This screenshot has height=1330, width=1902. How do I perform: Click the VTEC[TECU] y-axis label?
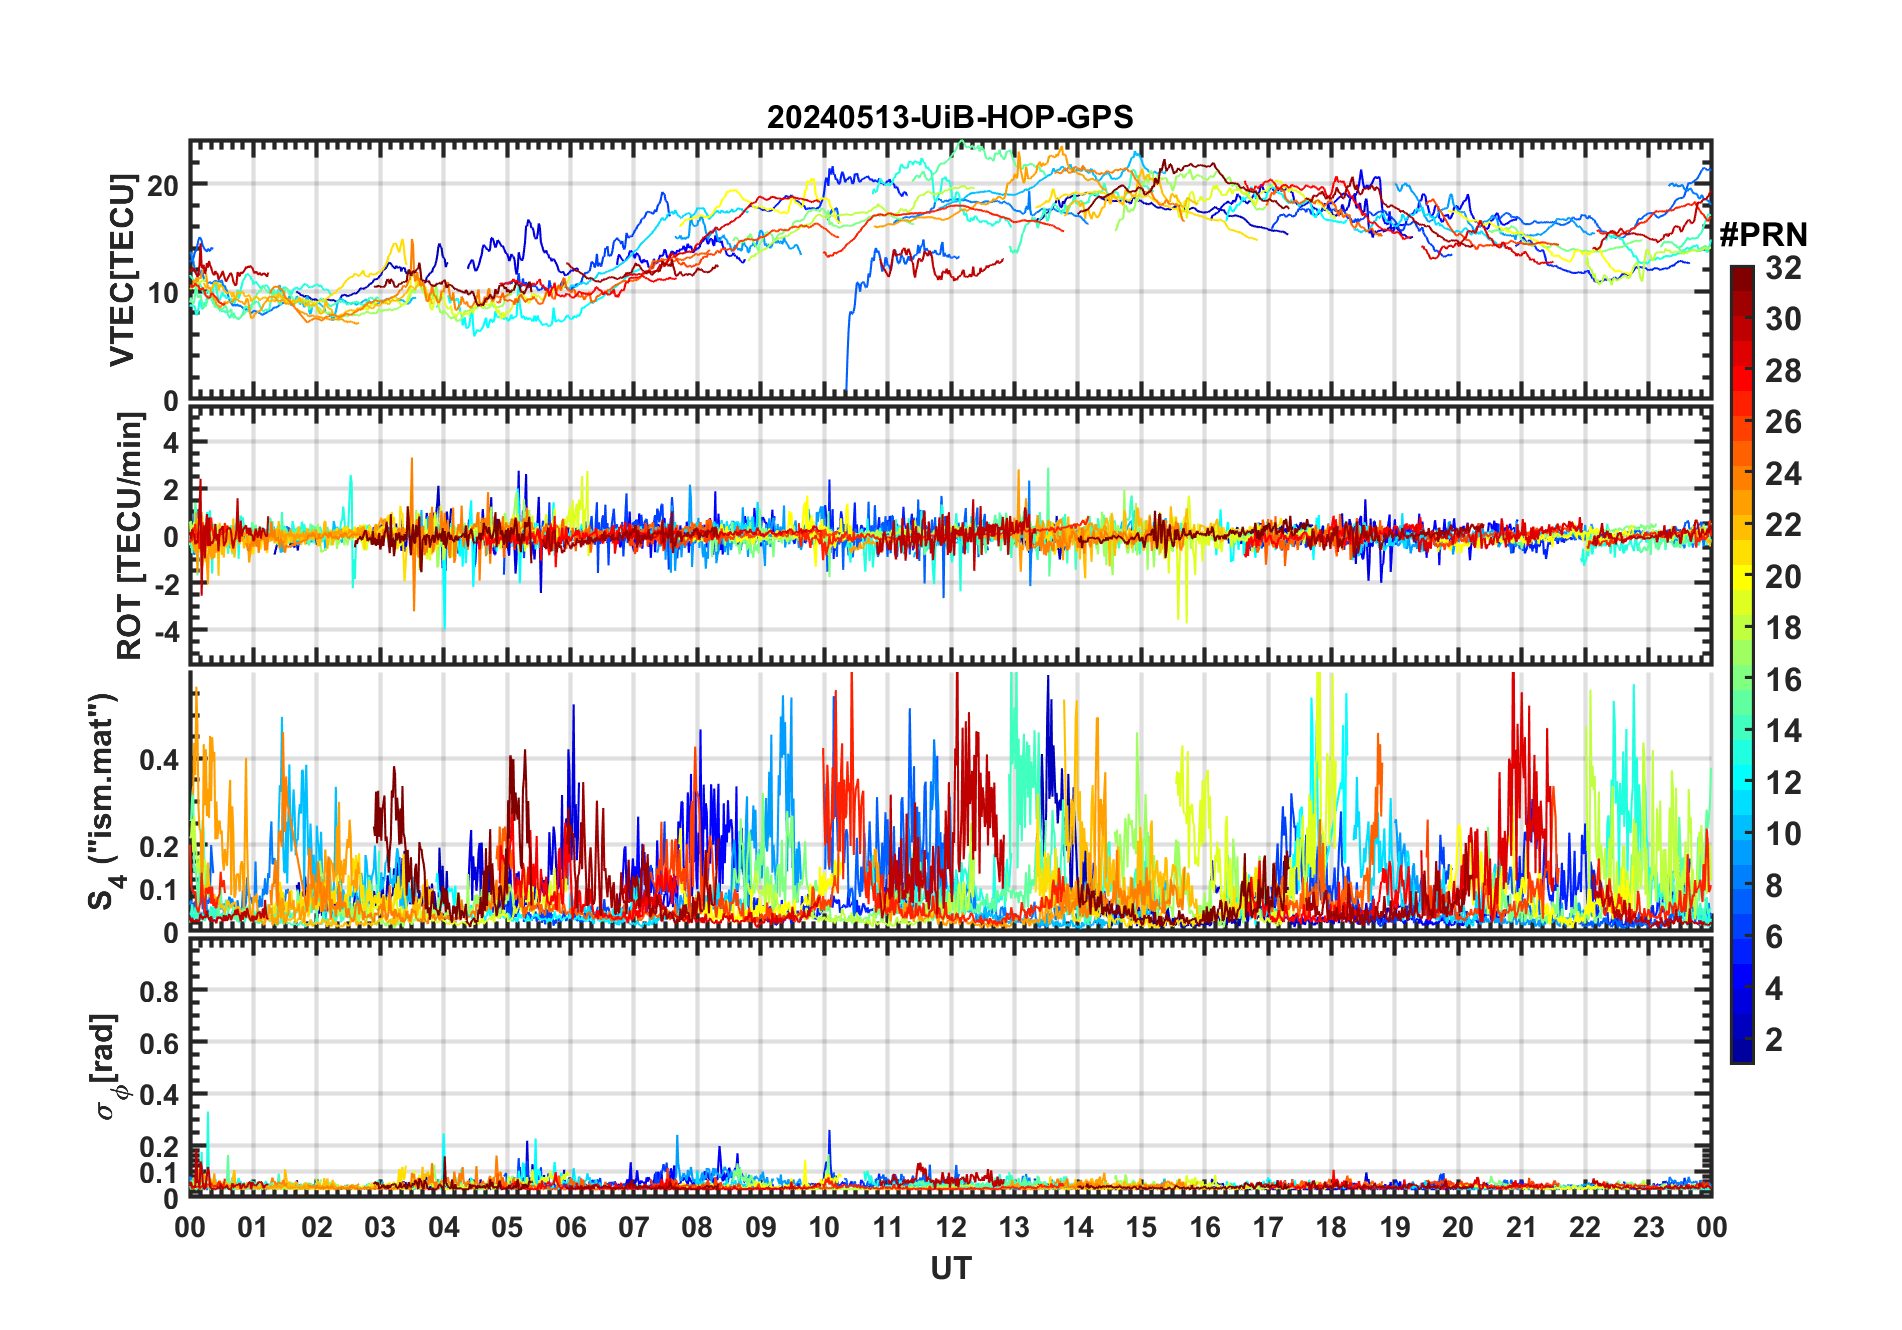click(123, 270)
